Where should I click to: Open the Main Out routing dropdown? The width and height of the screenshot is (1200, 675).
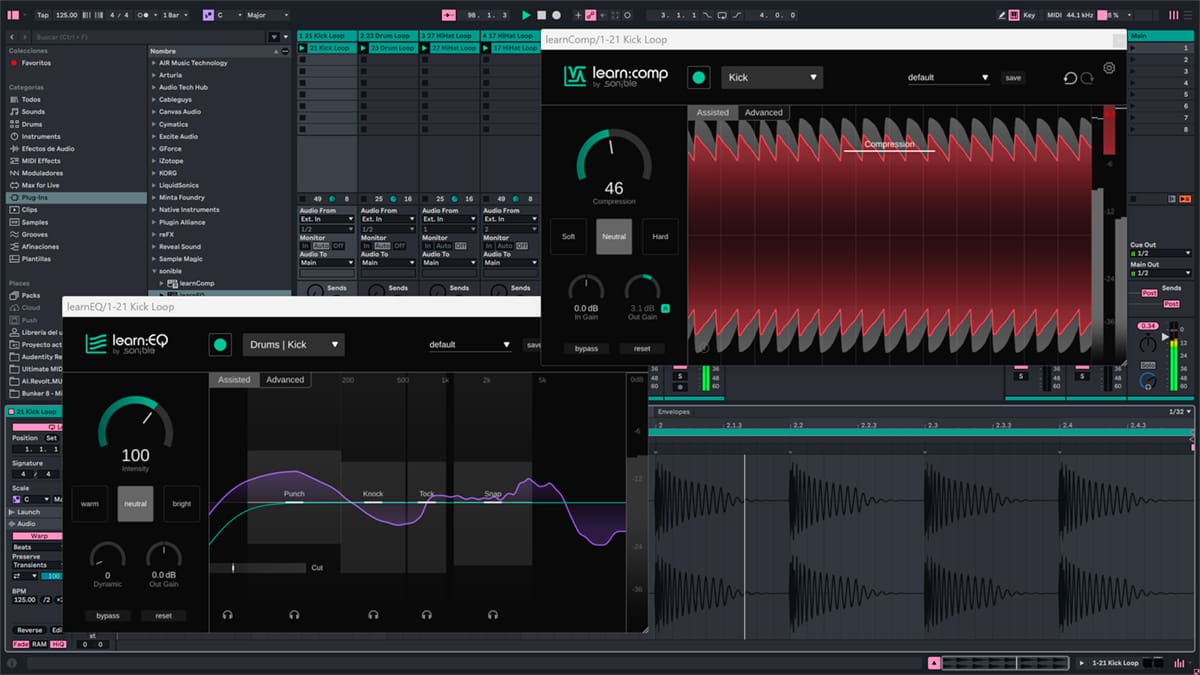coord(1160,273)
